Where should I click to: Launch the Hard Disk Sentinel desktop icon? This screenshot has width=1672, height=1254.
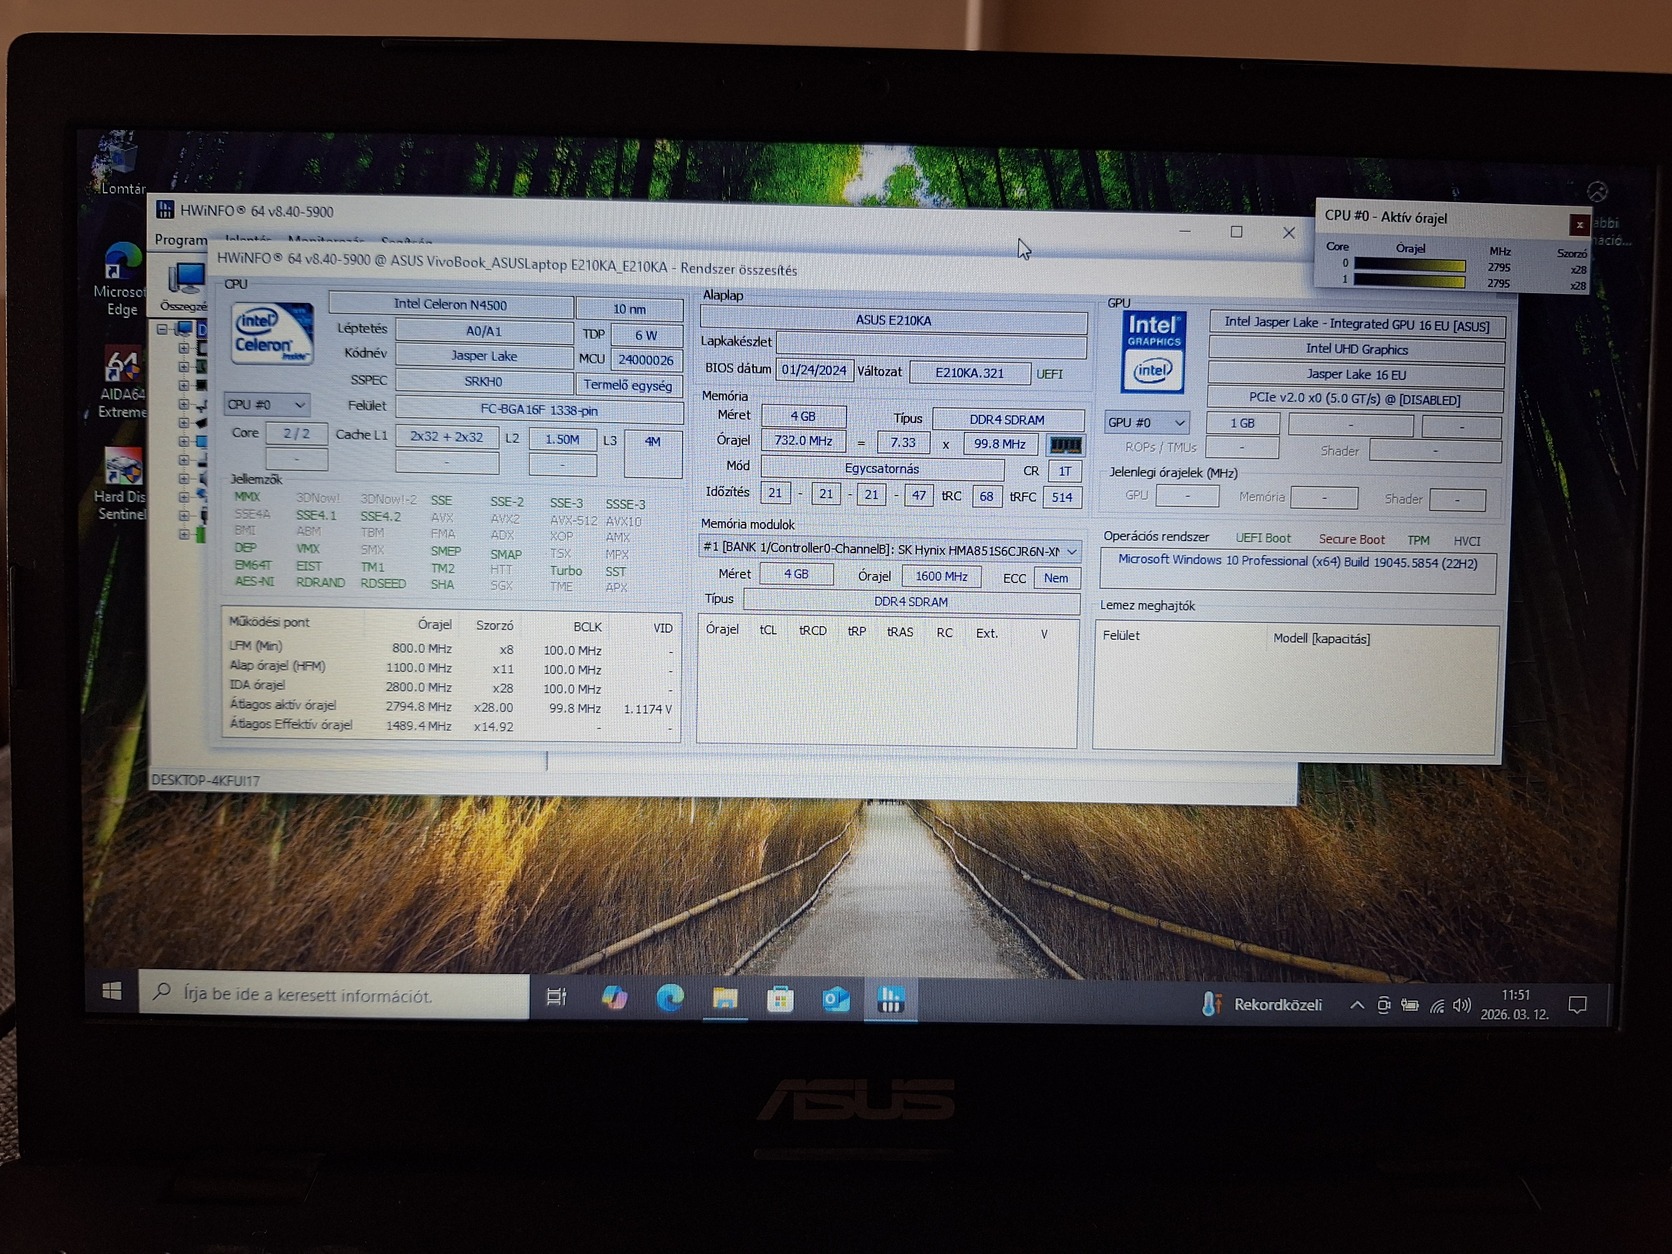pos(121,484)
